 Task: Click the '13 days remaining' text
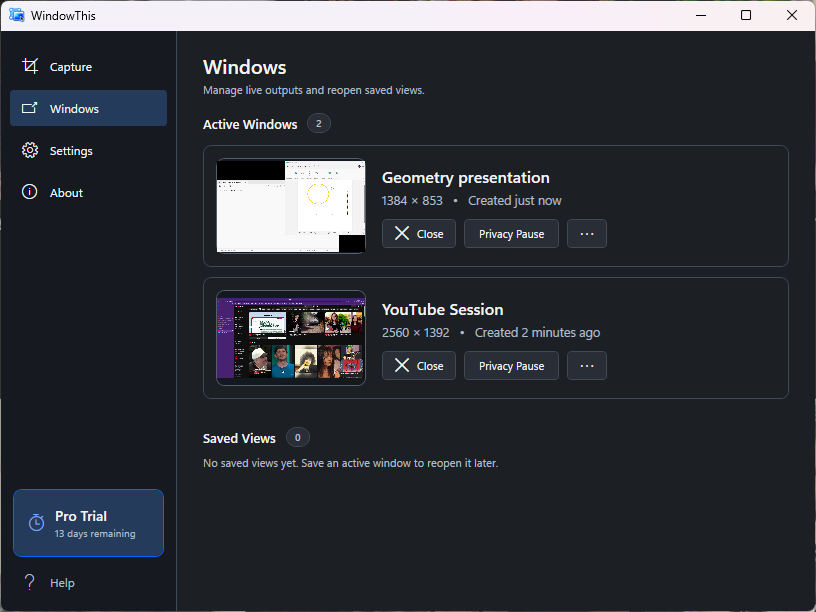click(x=95, y=534)
